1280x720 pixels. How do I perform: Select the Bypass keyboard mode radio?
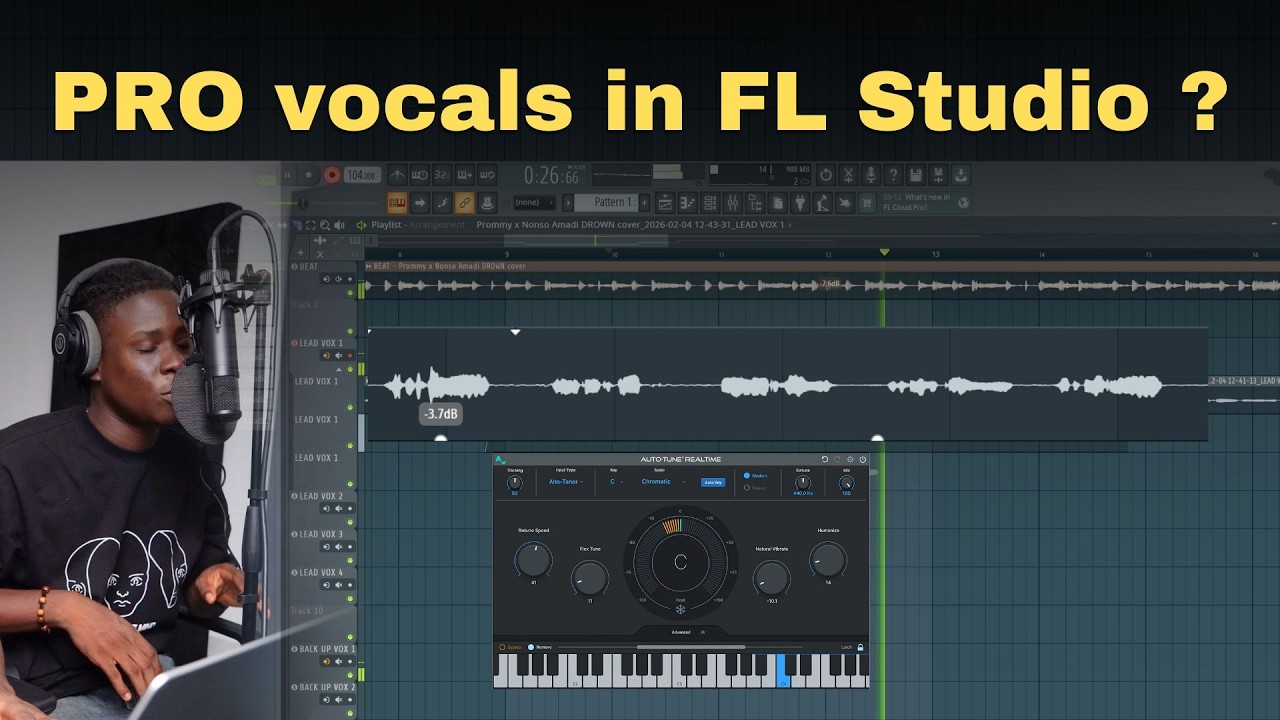point(503,647)
